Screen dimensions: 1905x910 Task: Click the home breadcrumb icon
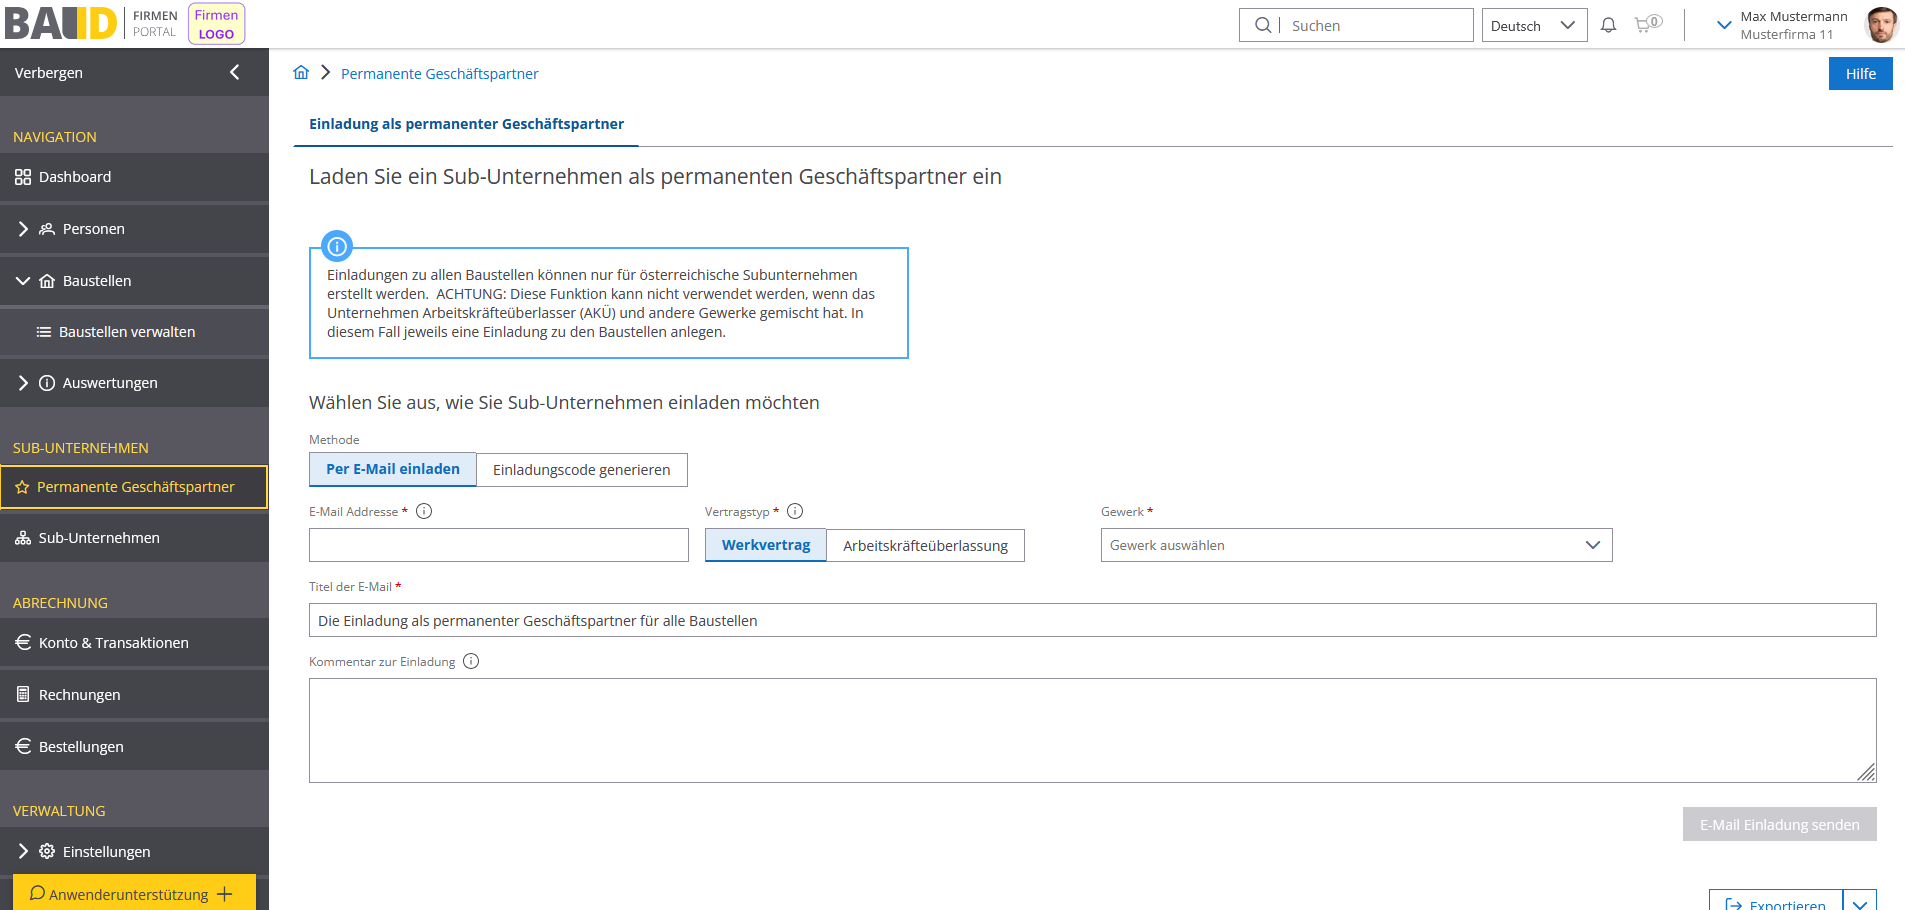[301, 73]
